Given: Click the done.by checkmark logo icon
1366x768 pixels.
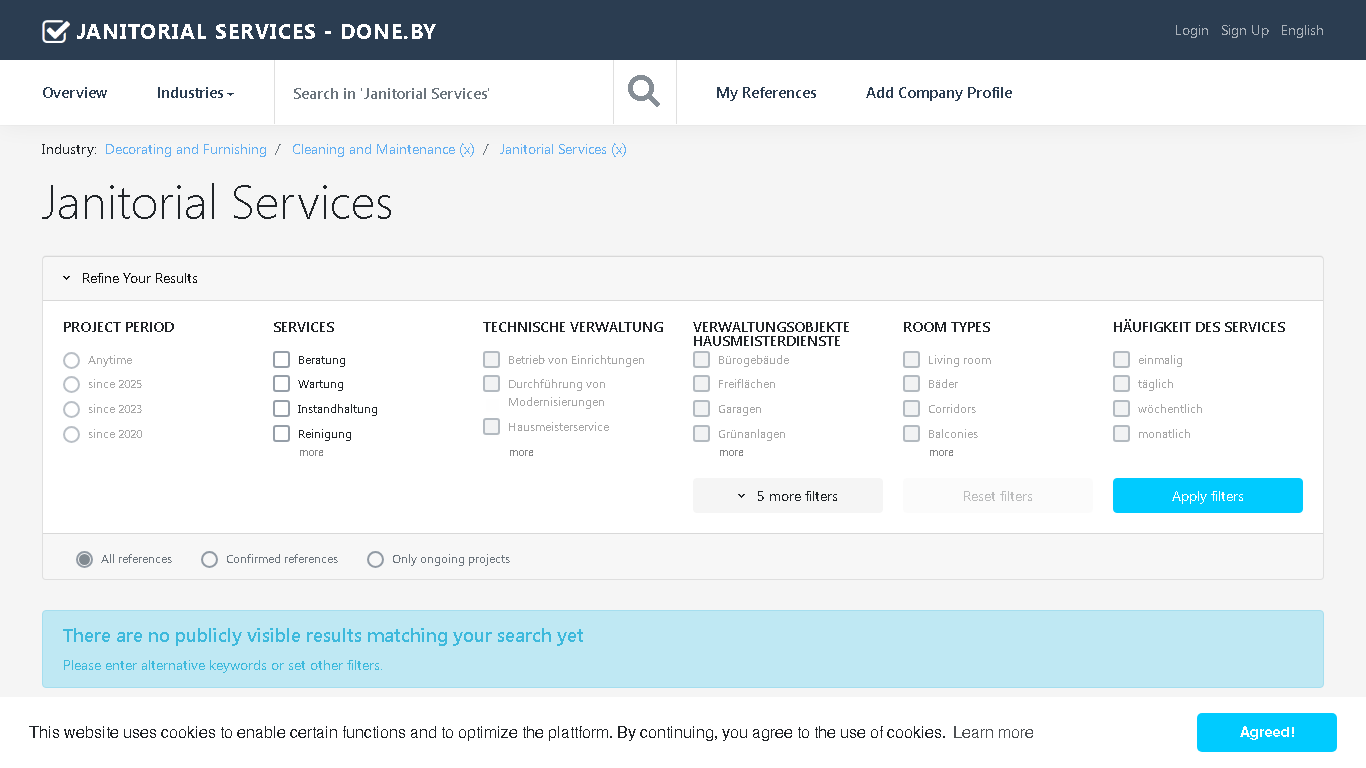Looking at the screenshot, I should point(55,31).
